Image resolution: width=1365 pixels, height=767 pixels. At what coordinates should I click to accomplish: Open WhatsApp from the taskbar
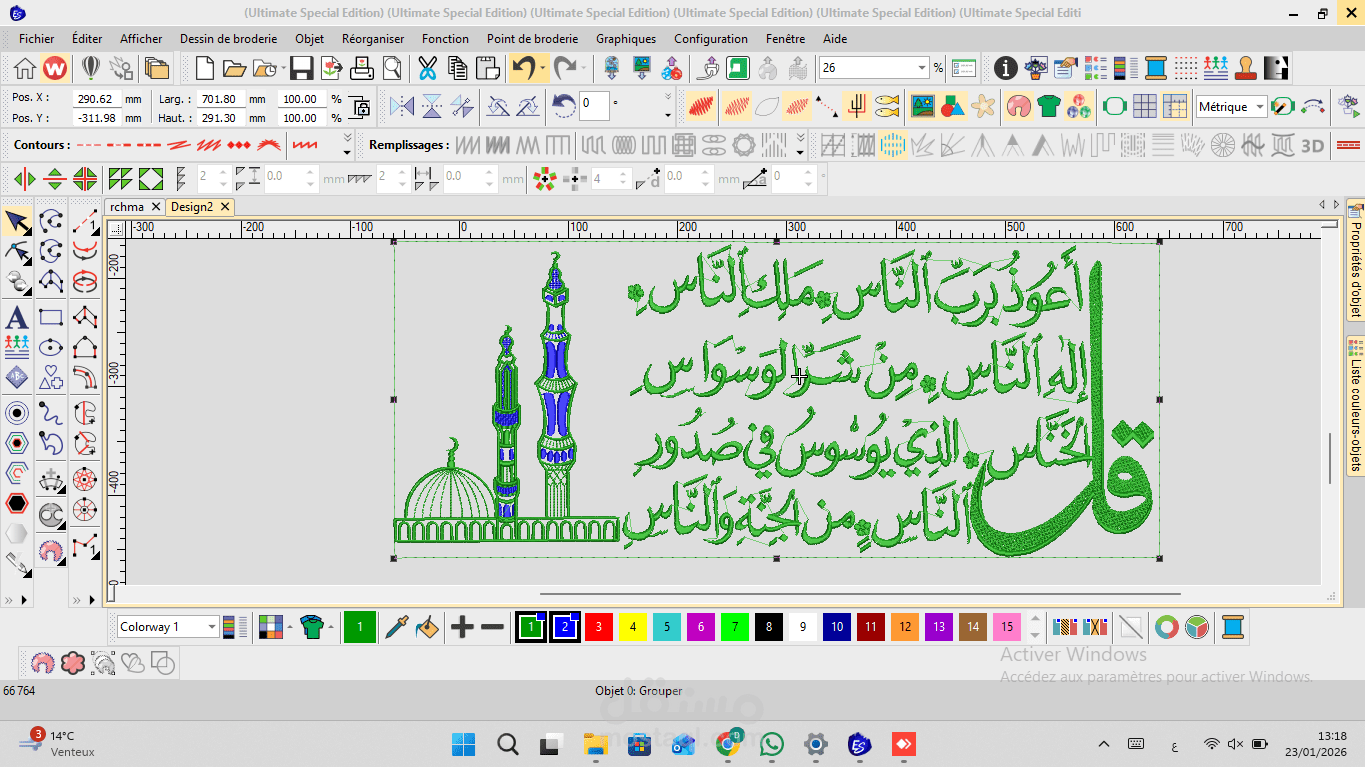[772, 744]
